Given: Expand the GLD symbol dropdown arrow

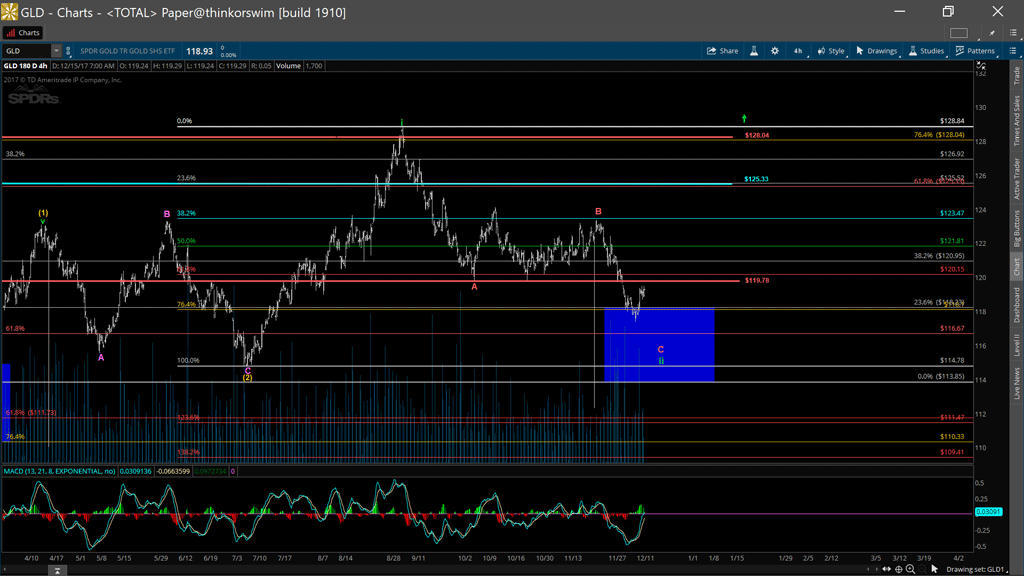Looking at the screenshot, I should (x=56, y=51).
